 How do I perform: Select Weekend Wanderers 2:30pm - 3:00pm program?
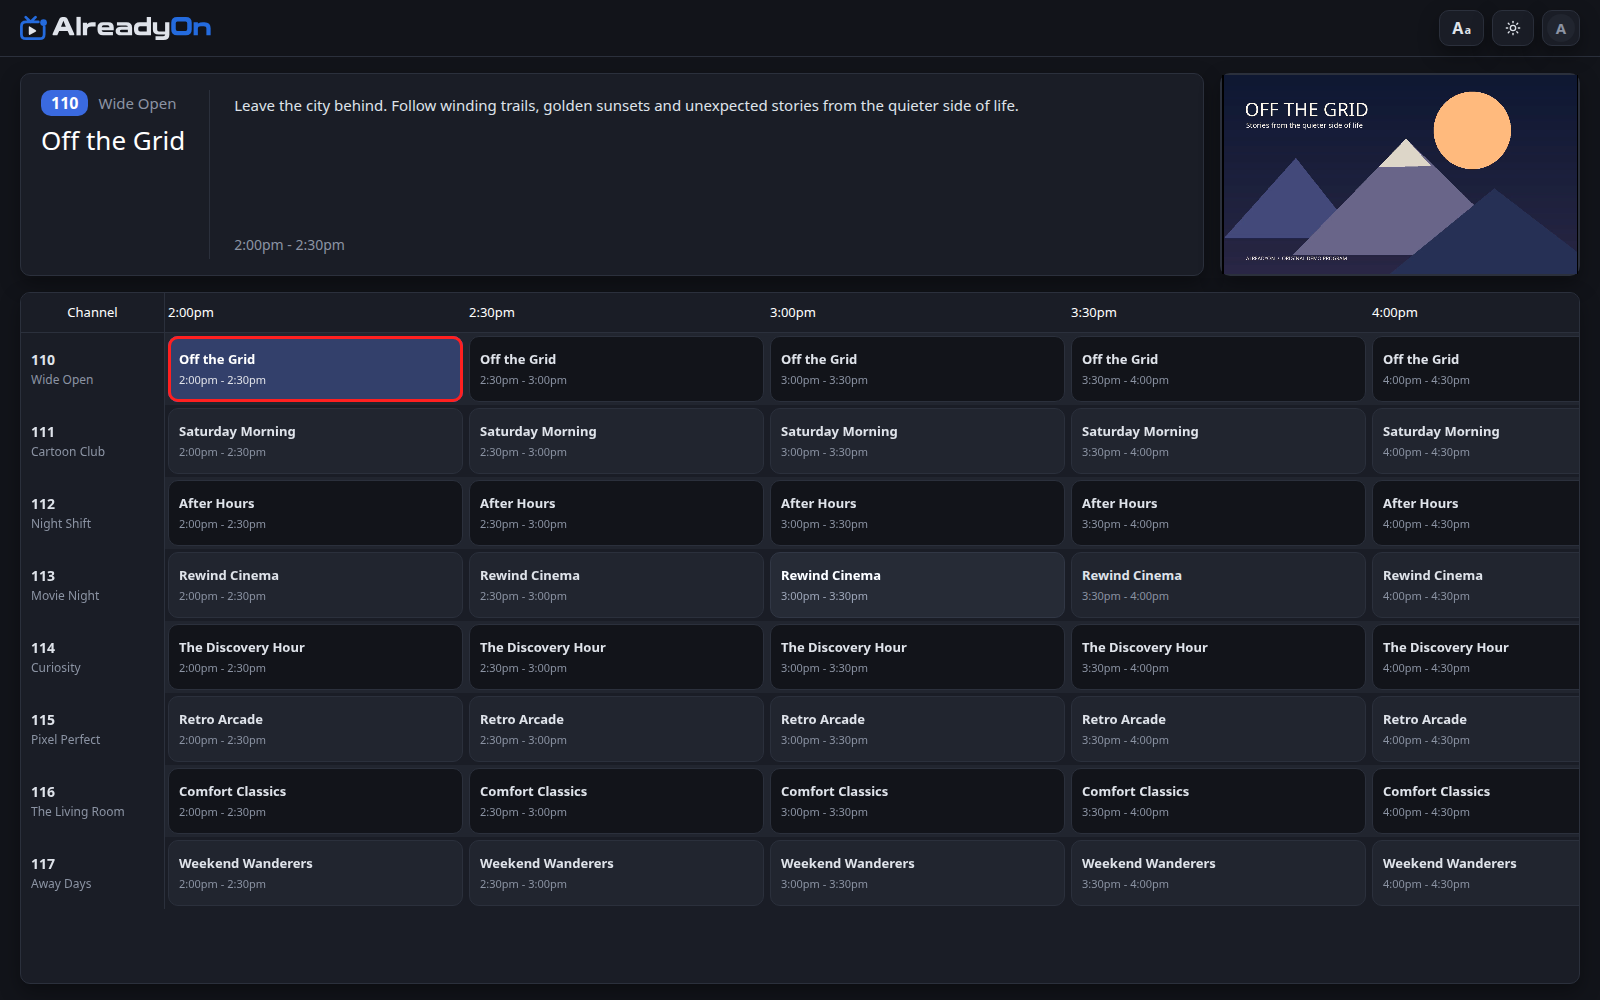[616, 873]
